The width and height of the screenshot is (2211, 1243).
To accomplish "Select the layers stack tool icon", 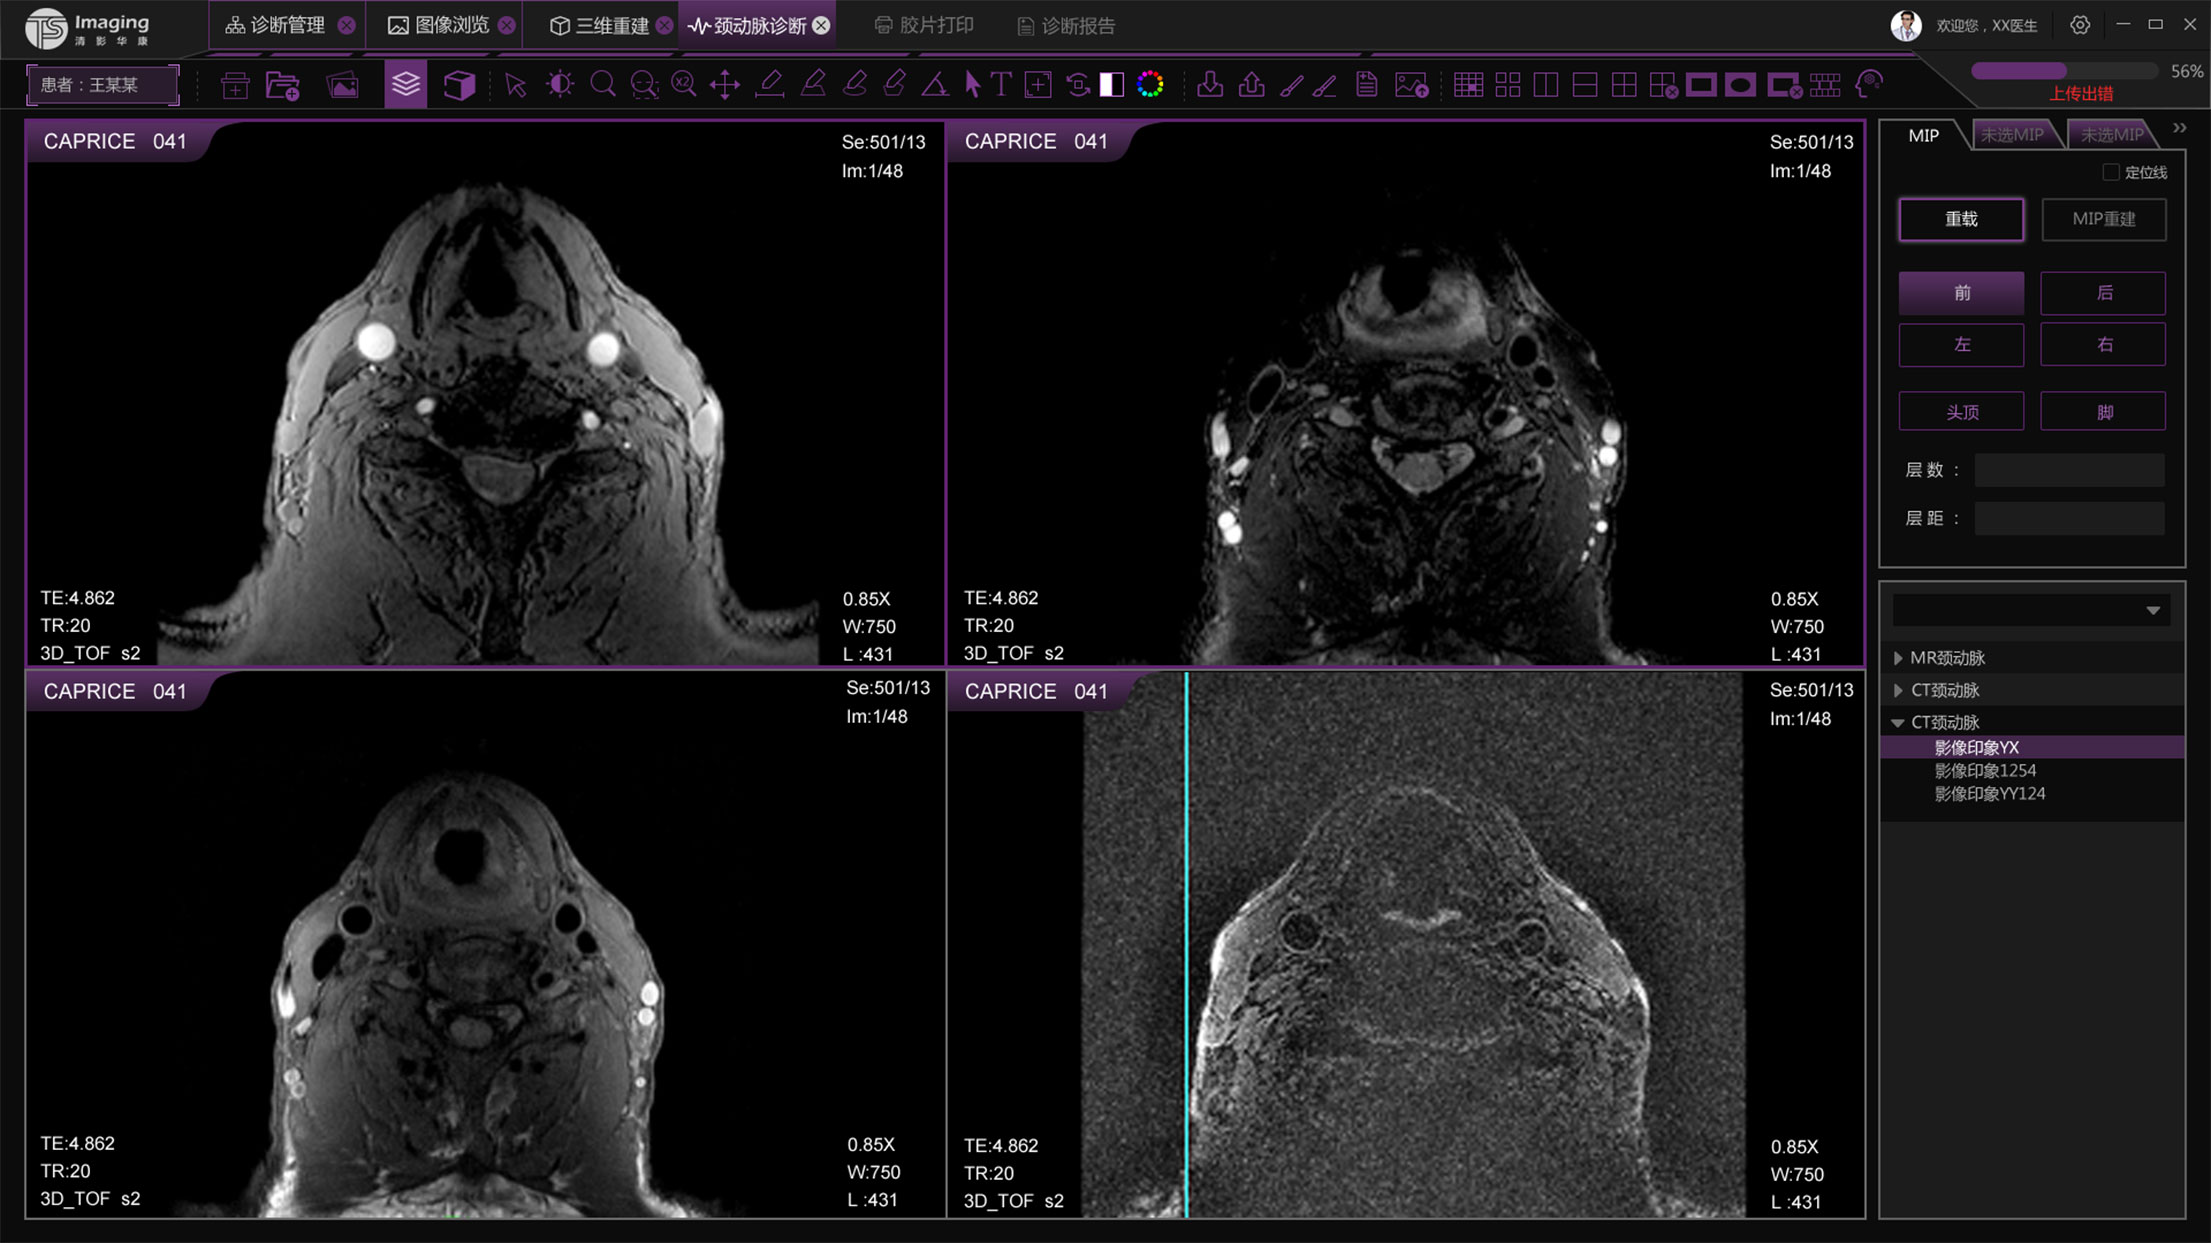I will point(405,85).
